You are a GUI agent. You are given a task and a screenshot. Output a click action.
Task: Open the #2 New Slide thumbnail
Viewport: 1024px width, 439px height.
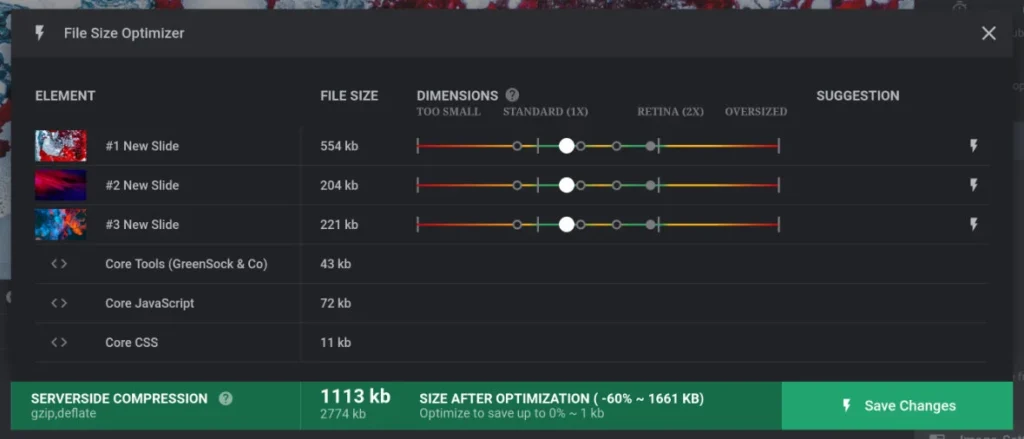(x=61, y=185)
